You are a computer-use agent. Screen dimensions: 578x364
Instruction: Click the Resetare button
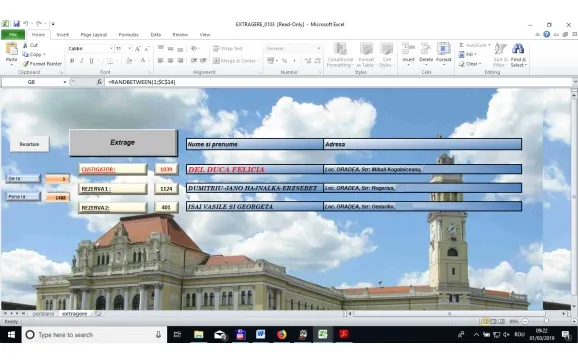tap(29, 144)
